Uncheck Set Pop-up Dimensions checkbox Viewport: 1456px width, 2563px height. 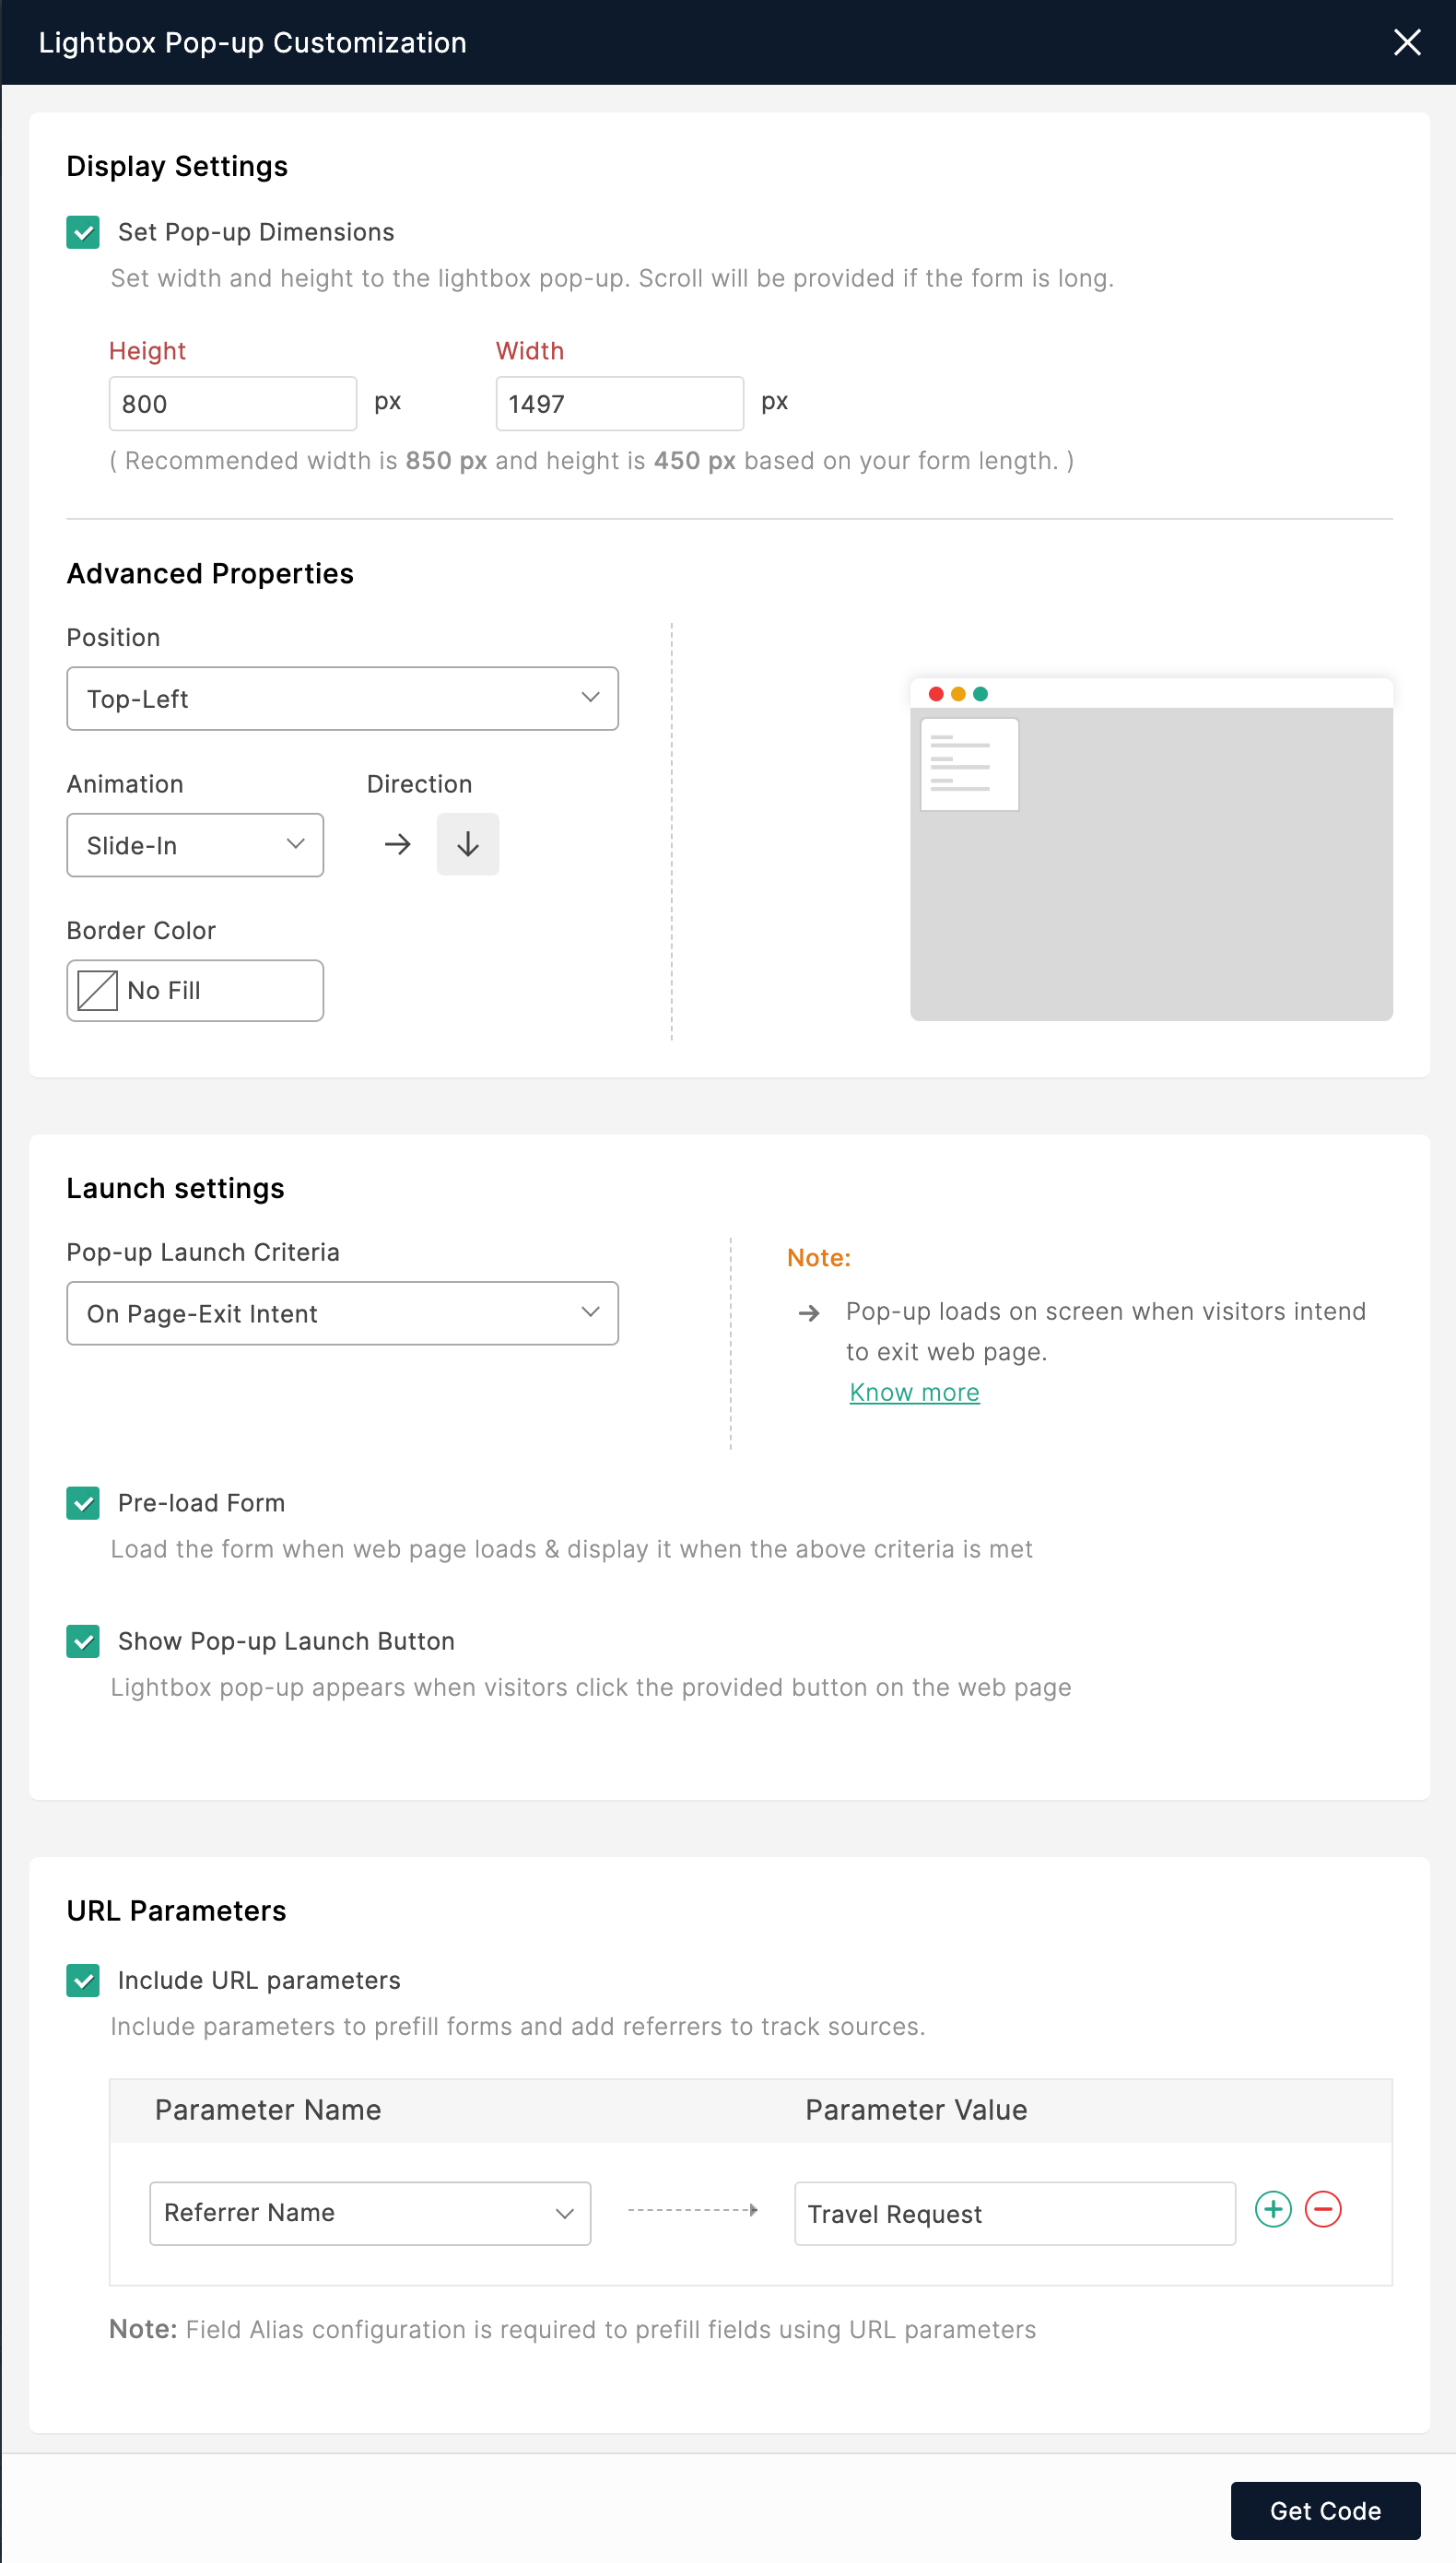83,232
